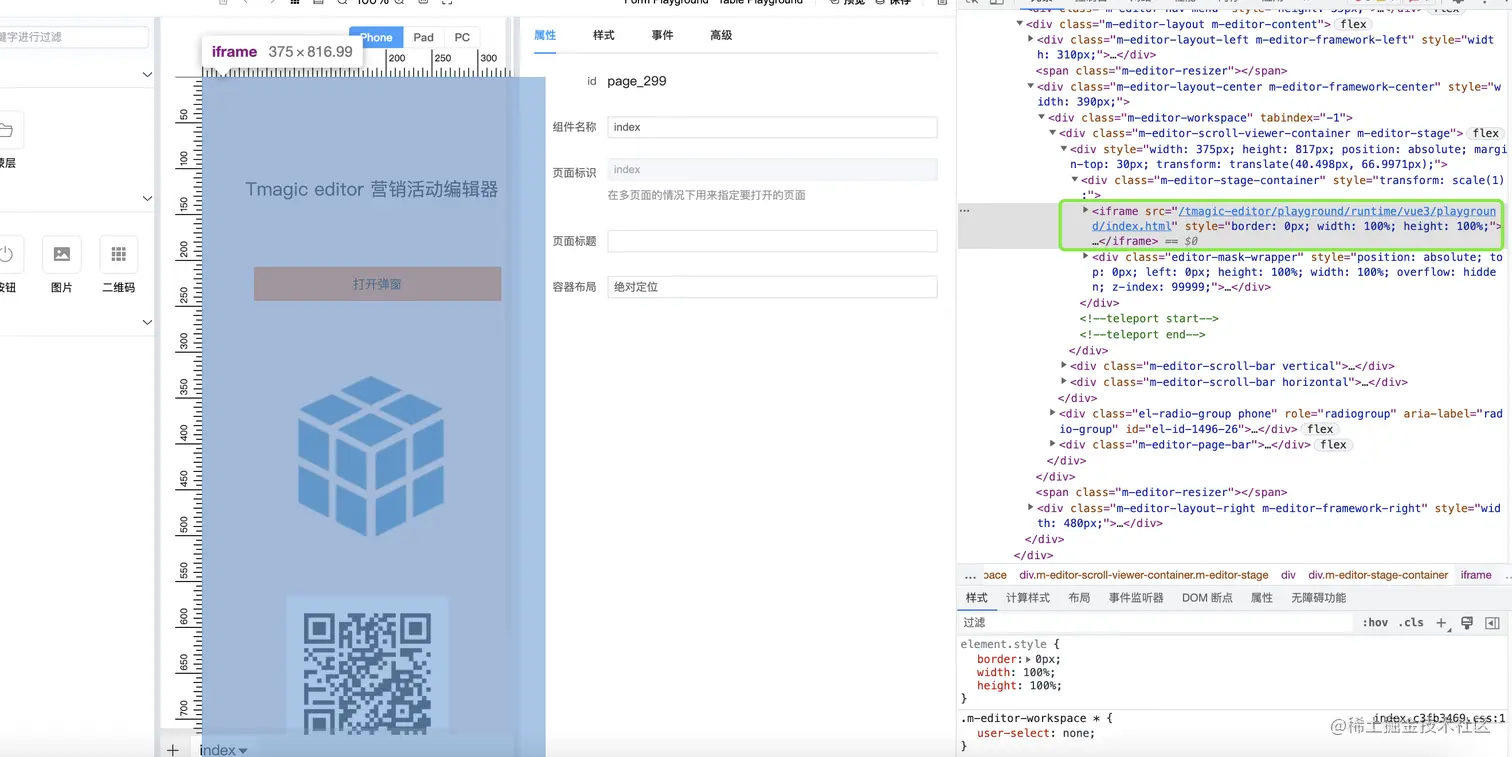The height and width of the screenshot is (757, 1512).
Task: Select the iframe breadcrumb item
Action: [x=1476, y=575]
